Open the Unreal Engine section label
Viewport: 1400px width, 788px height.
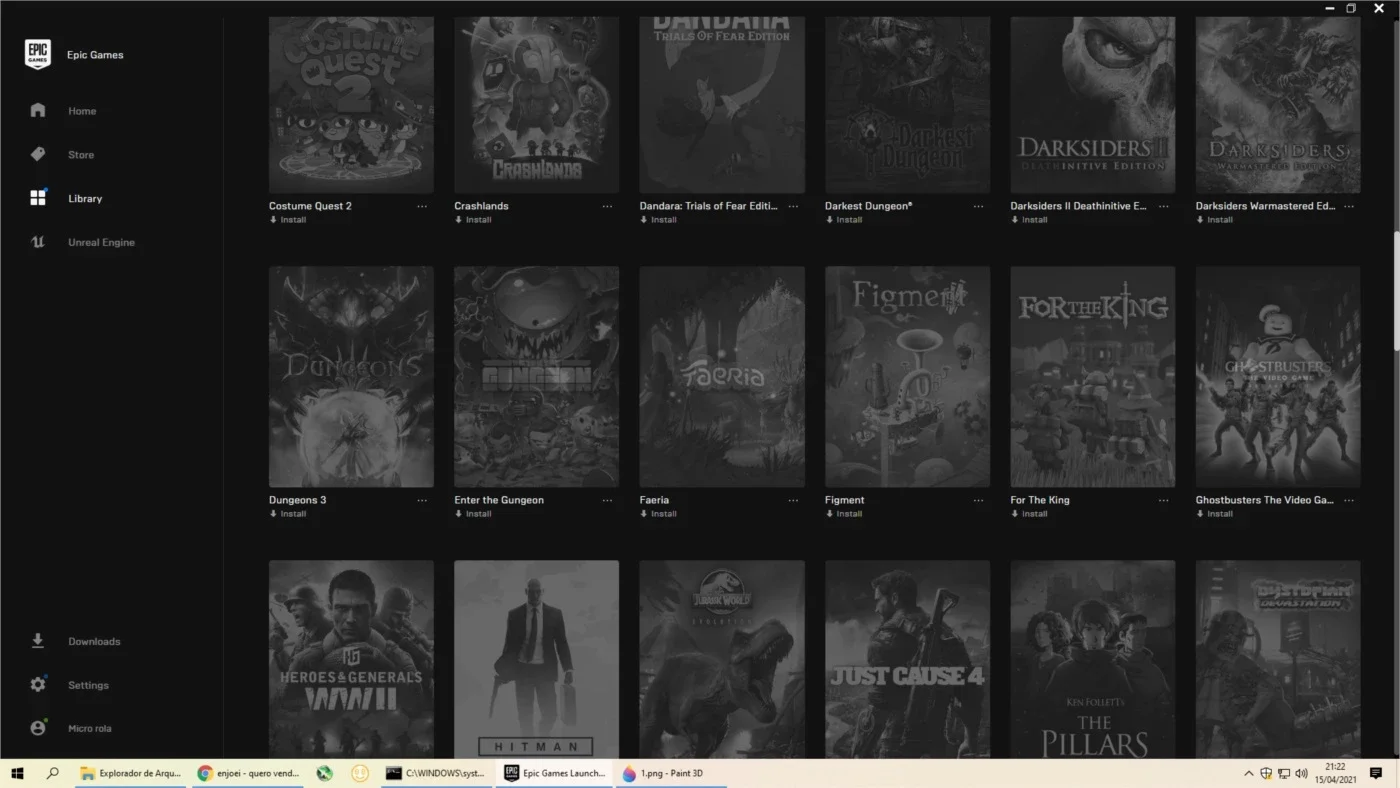click(101, 243)
